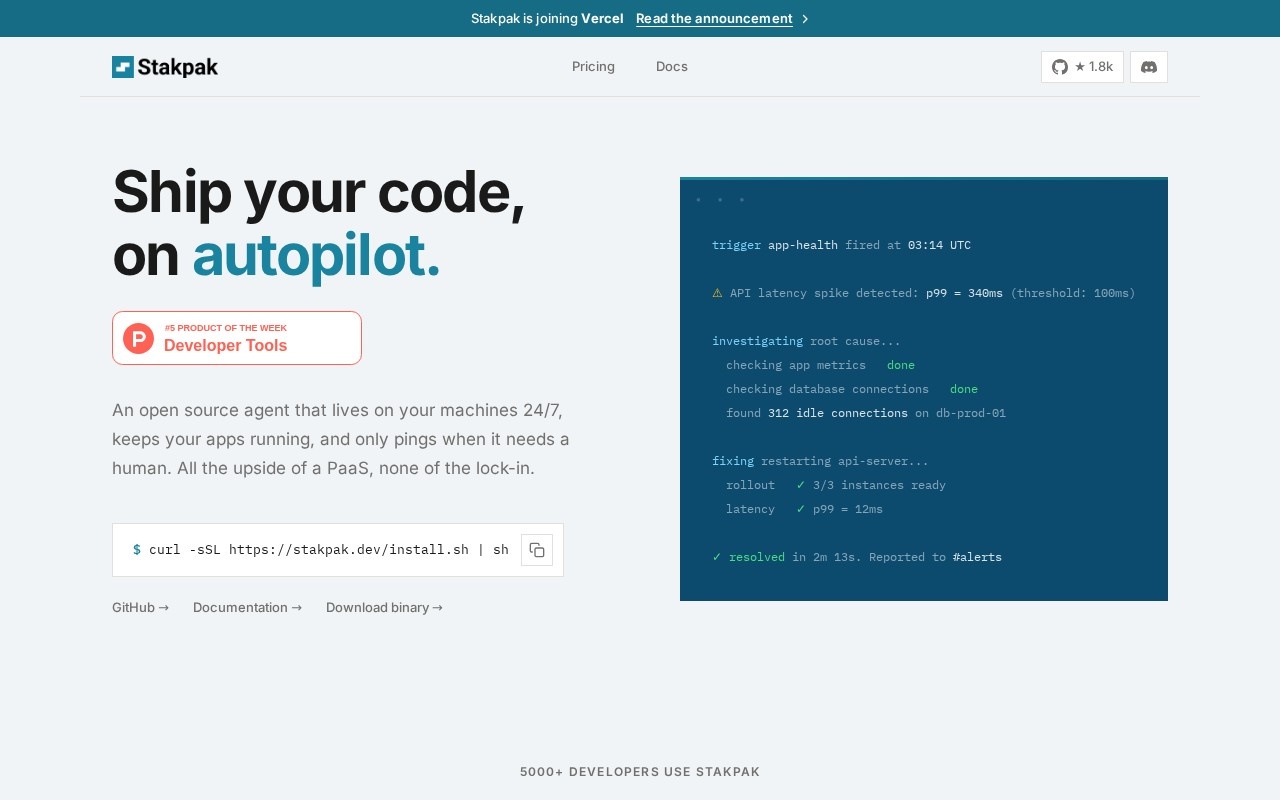Copy the curl install command
Screen dimensions: 1280x800
537,550
